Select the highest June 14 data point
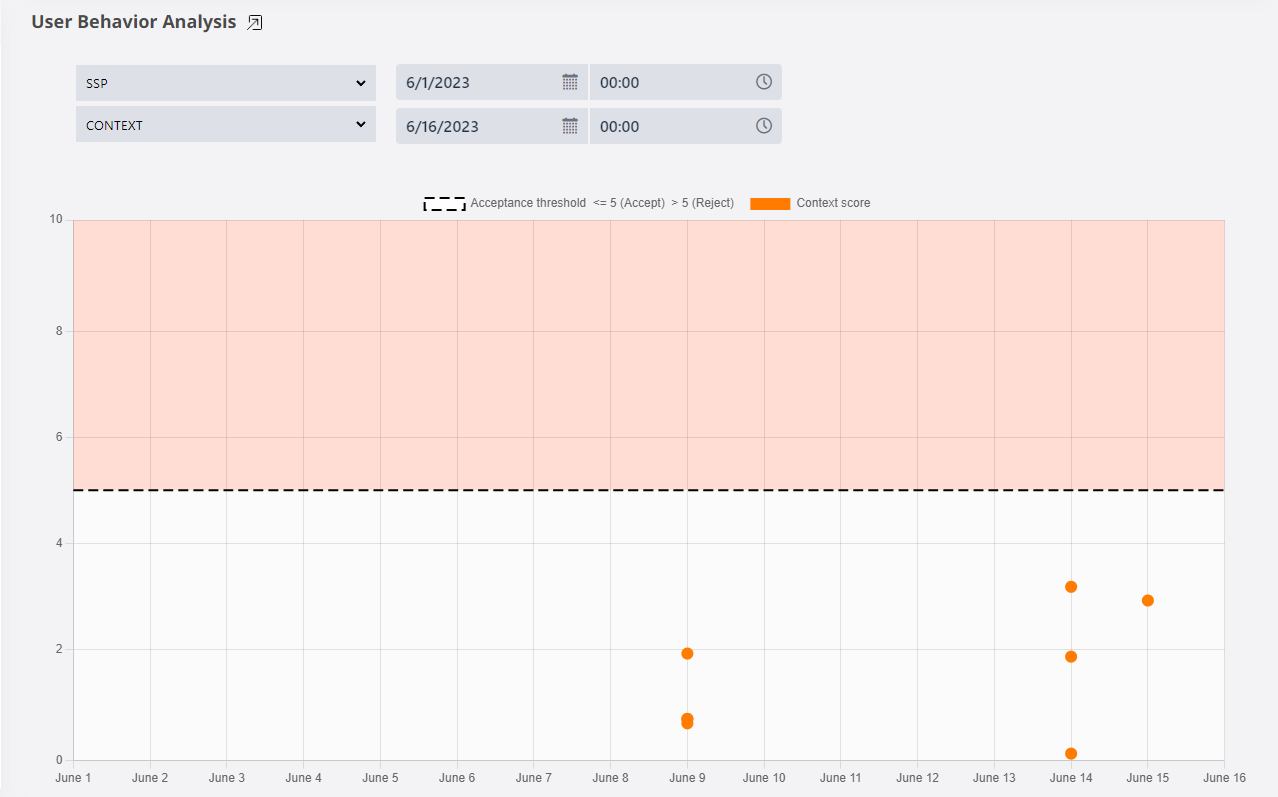The height and width of the screenshot is (797, 1278). [1071, 587]
